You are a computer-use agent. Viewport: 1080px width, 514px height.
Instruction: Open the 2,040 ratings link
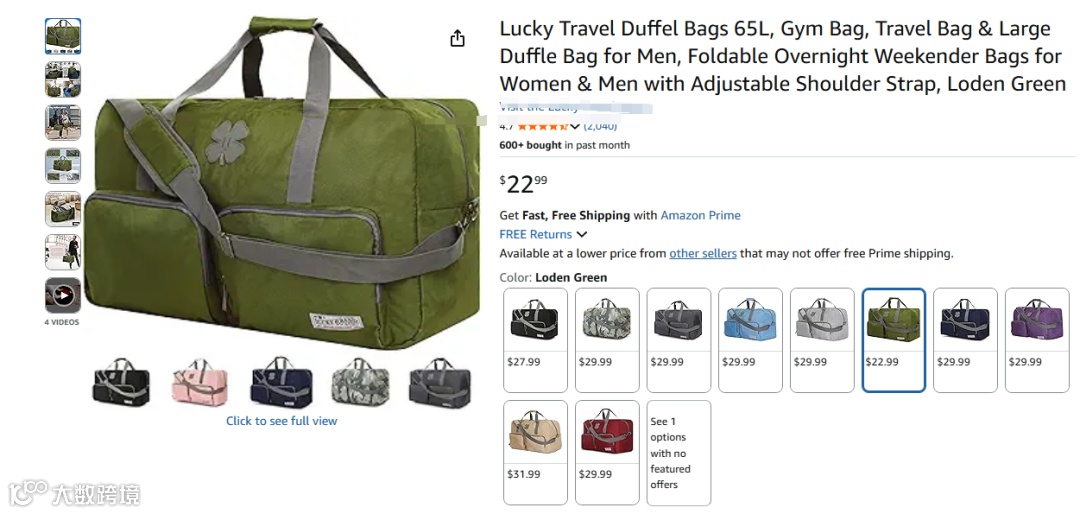pyautogui.click(x=600, y=126)
